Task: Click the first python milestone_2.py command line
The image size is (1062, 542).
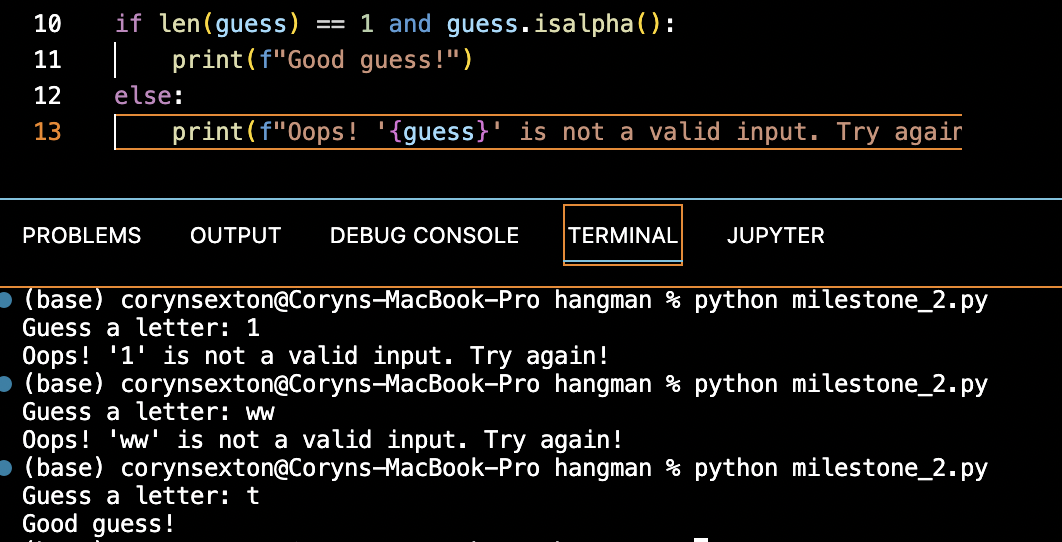Action: [505, 300]
